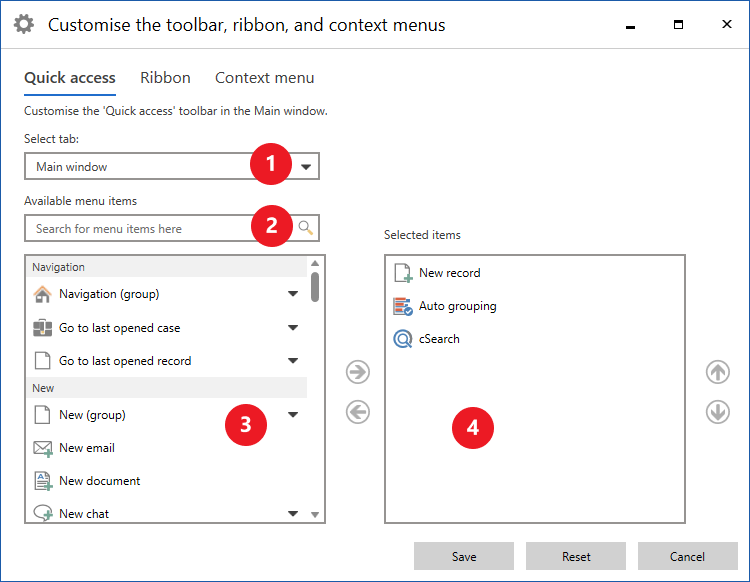This screenshot has height=582, width=750.
Task: Switch to the Ribbon tab
Action: [165, 78]
